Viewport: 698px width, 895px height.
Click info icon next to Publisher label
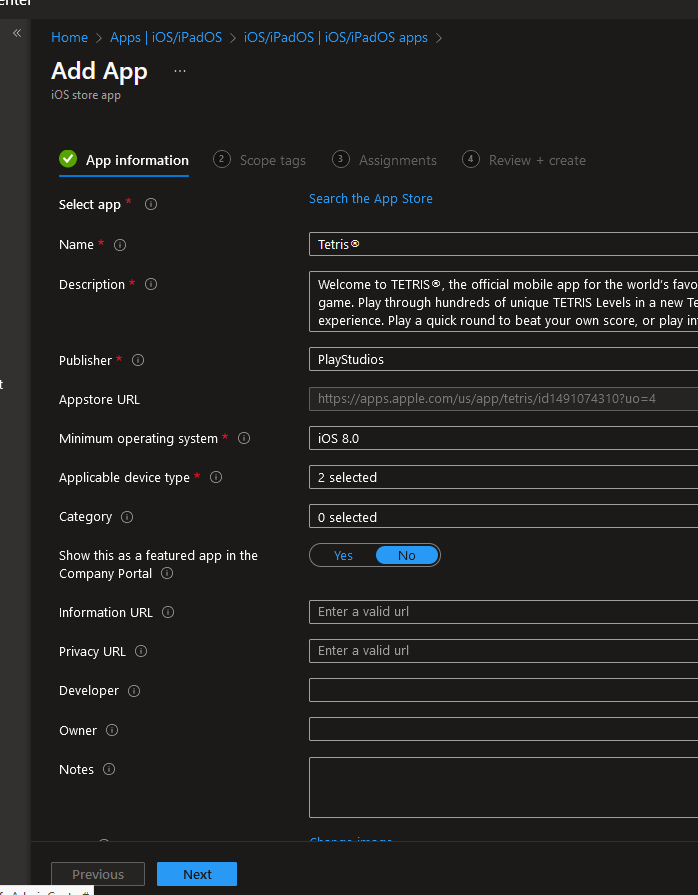tap(138, 360)
